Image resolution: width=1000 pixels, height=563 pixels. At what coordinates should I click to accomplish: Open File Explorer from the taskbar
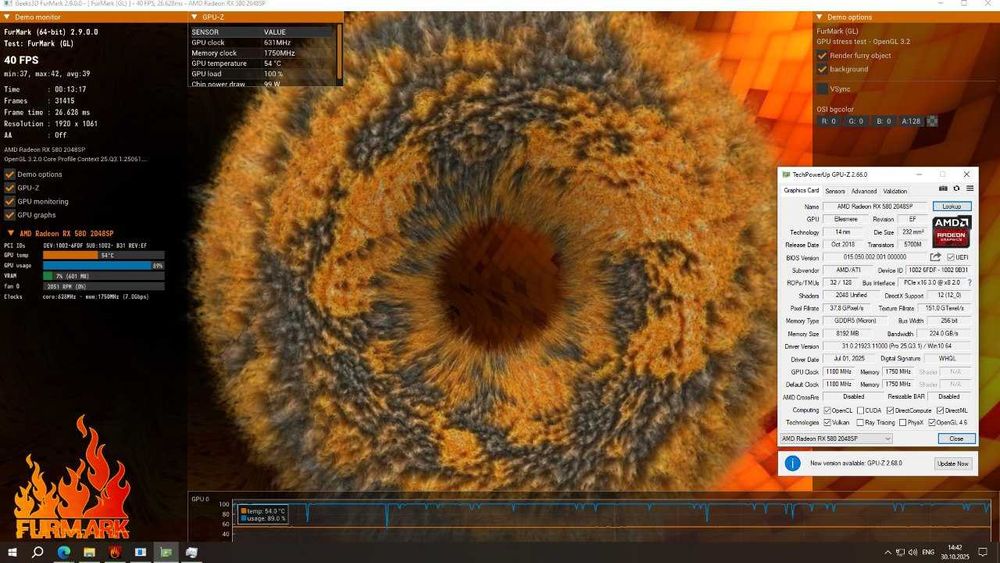(89, 552)
